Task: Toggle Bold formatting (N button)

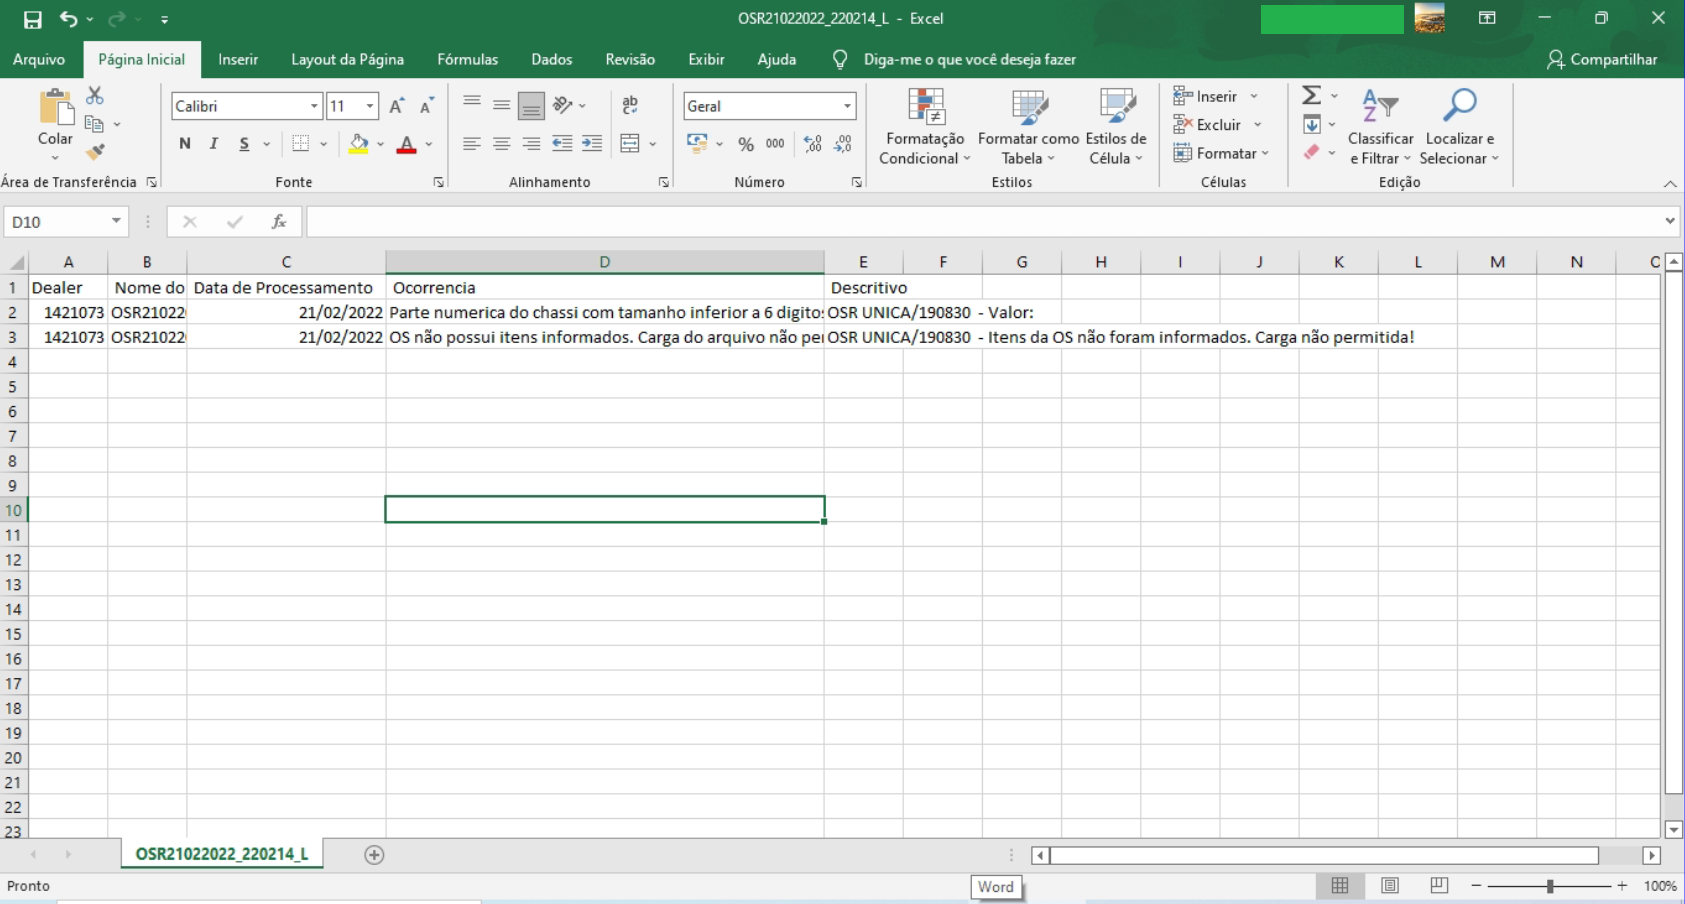Action: click(x=185, y=144)
